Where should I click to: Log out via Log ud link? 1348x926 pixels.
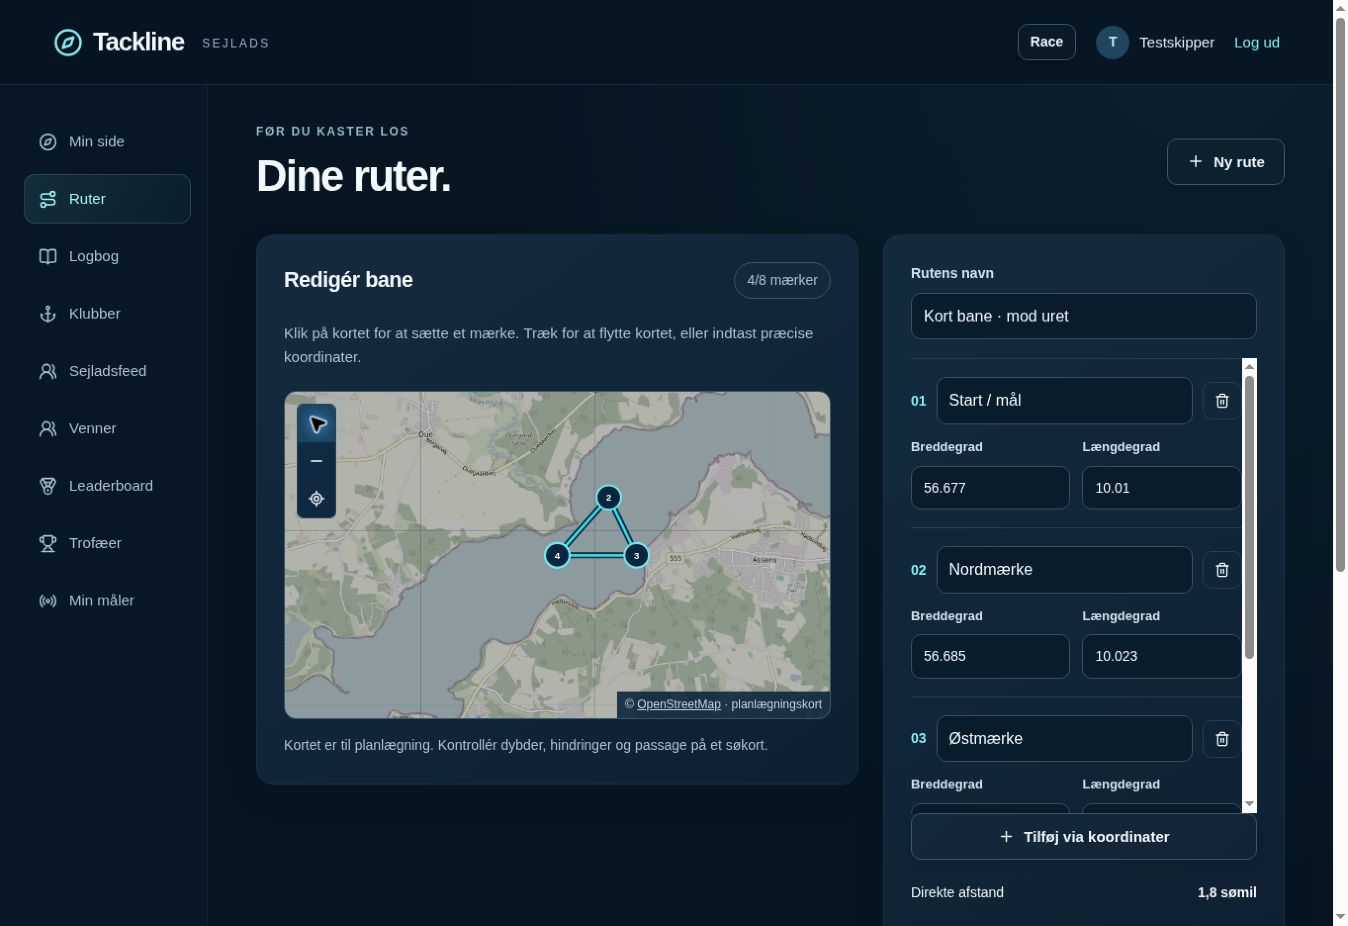1256,42
